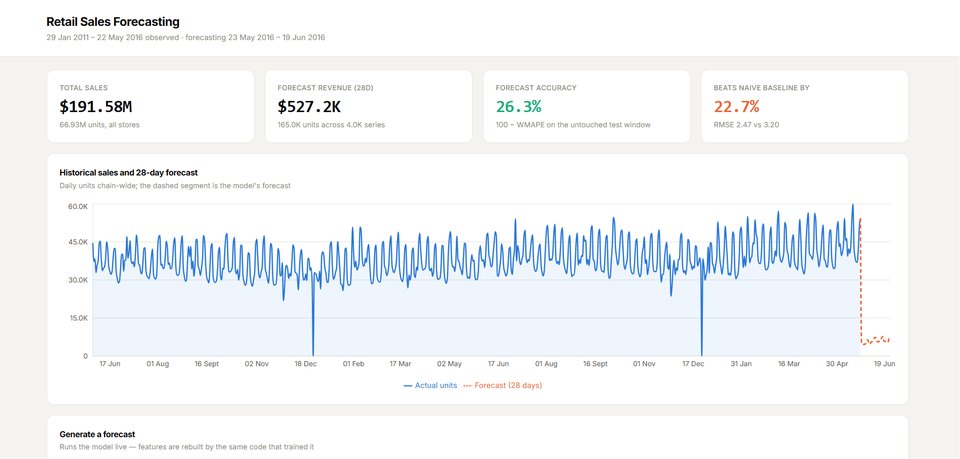Click the 17 Dec x-axis label
The height and width of the screenshot is (459, 960).
[694, 364]
